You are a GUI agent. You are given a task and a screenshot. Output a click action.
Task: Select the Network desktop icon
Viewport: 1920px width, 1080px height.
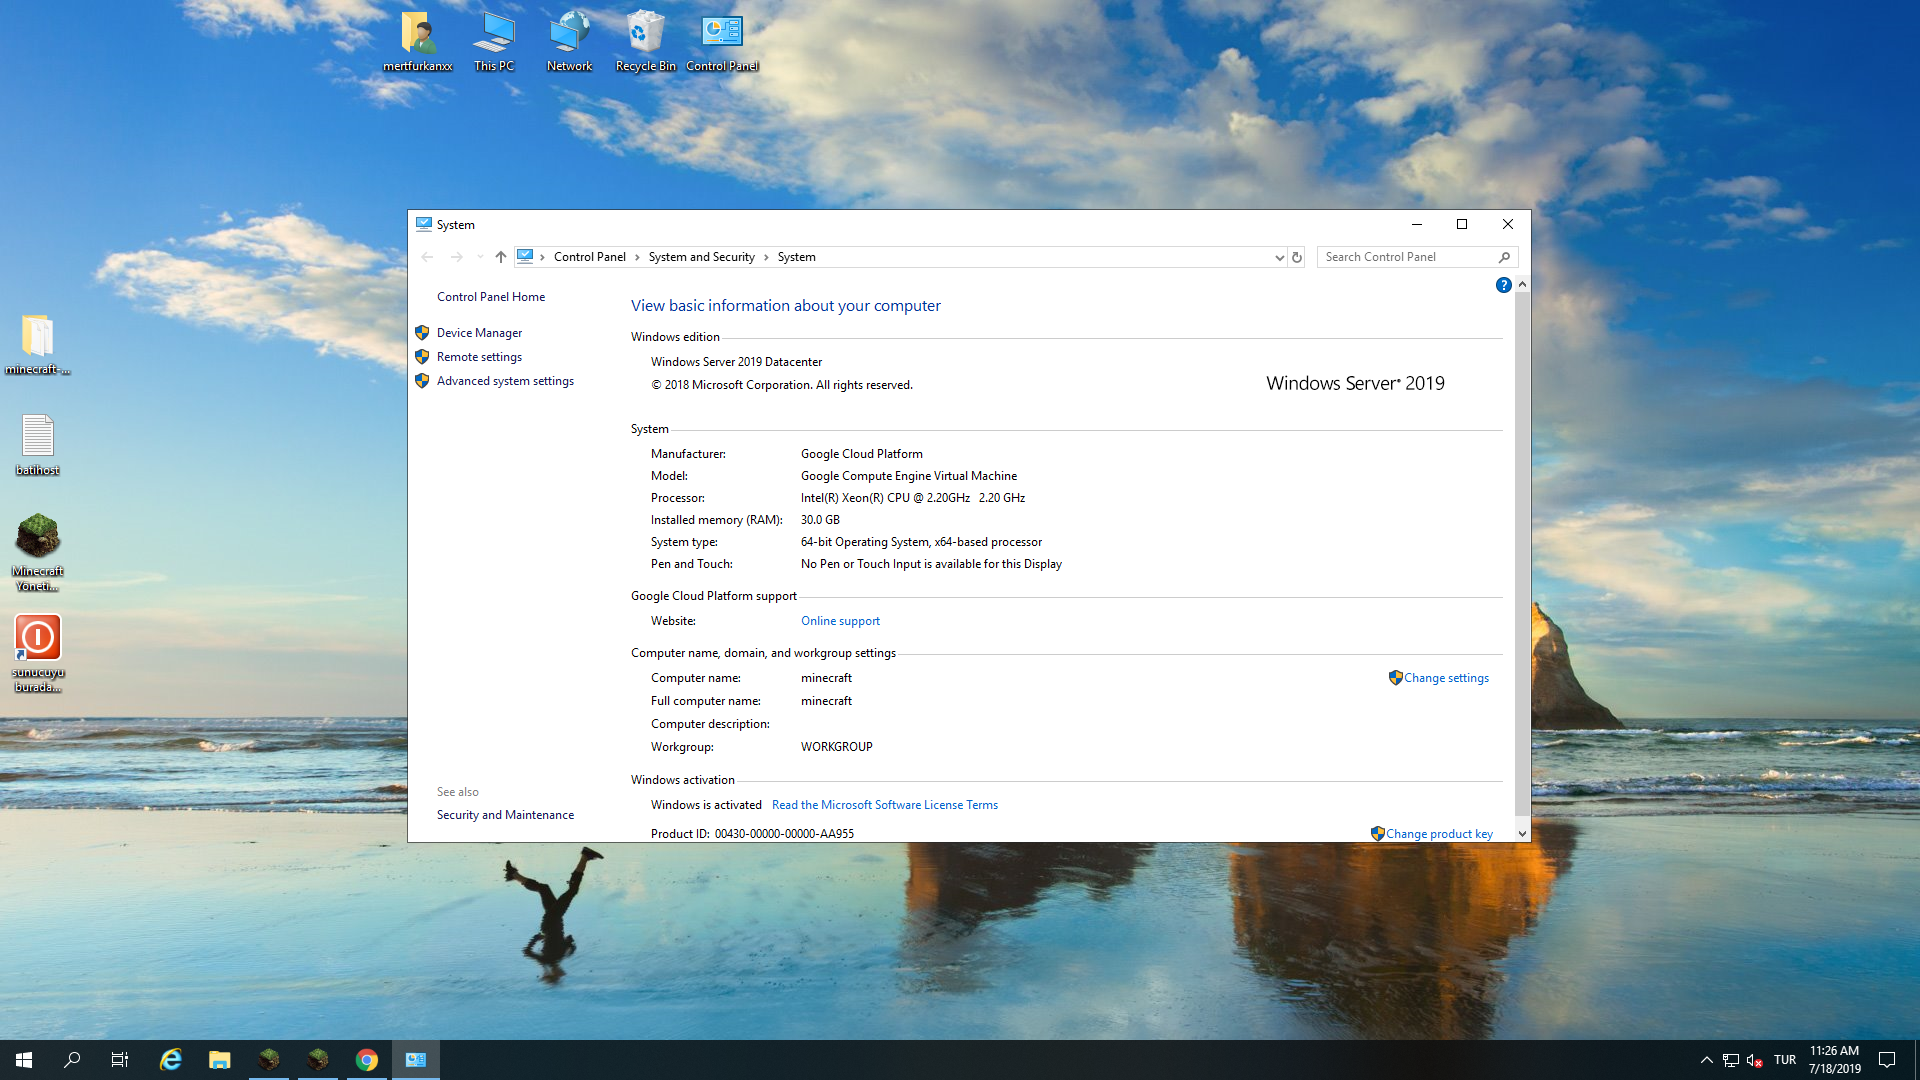coord(570,41)
